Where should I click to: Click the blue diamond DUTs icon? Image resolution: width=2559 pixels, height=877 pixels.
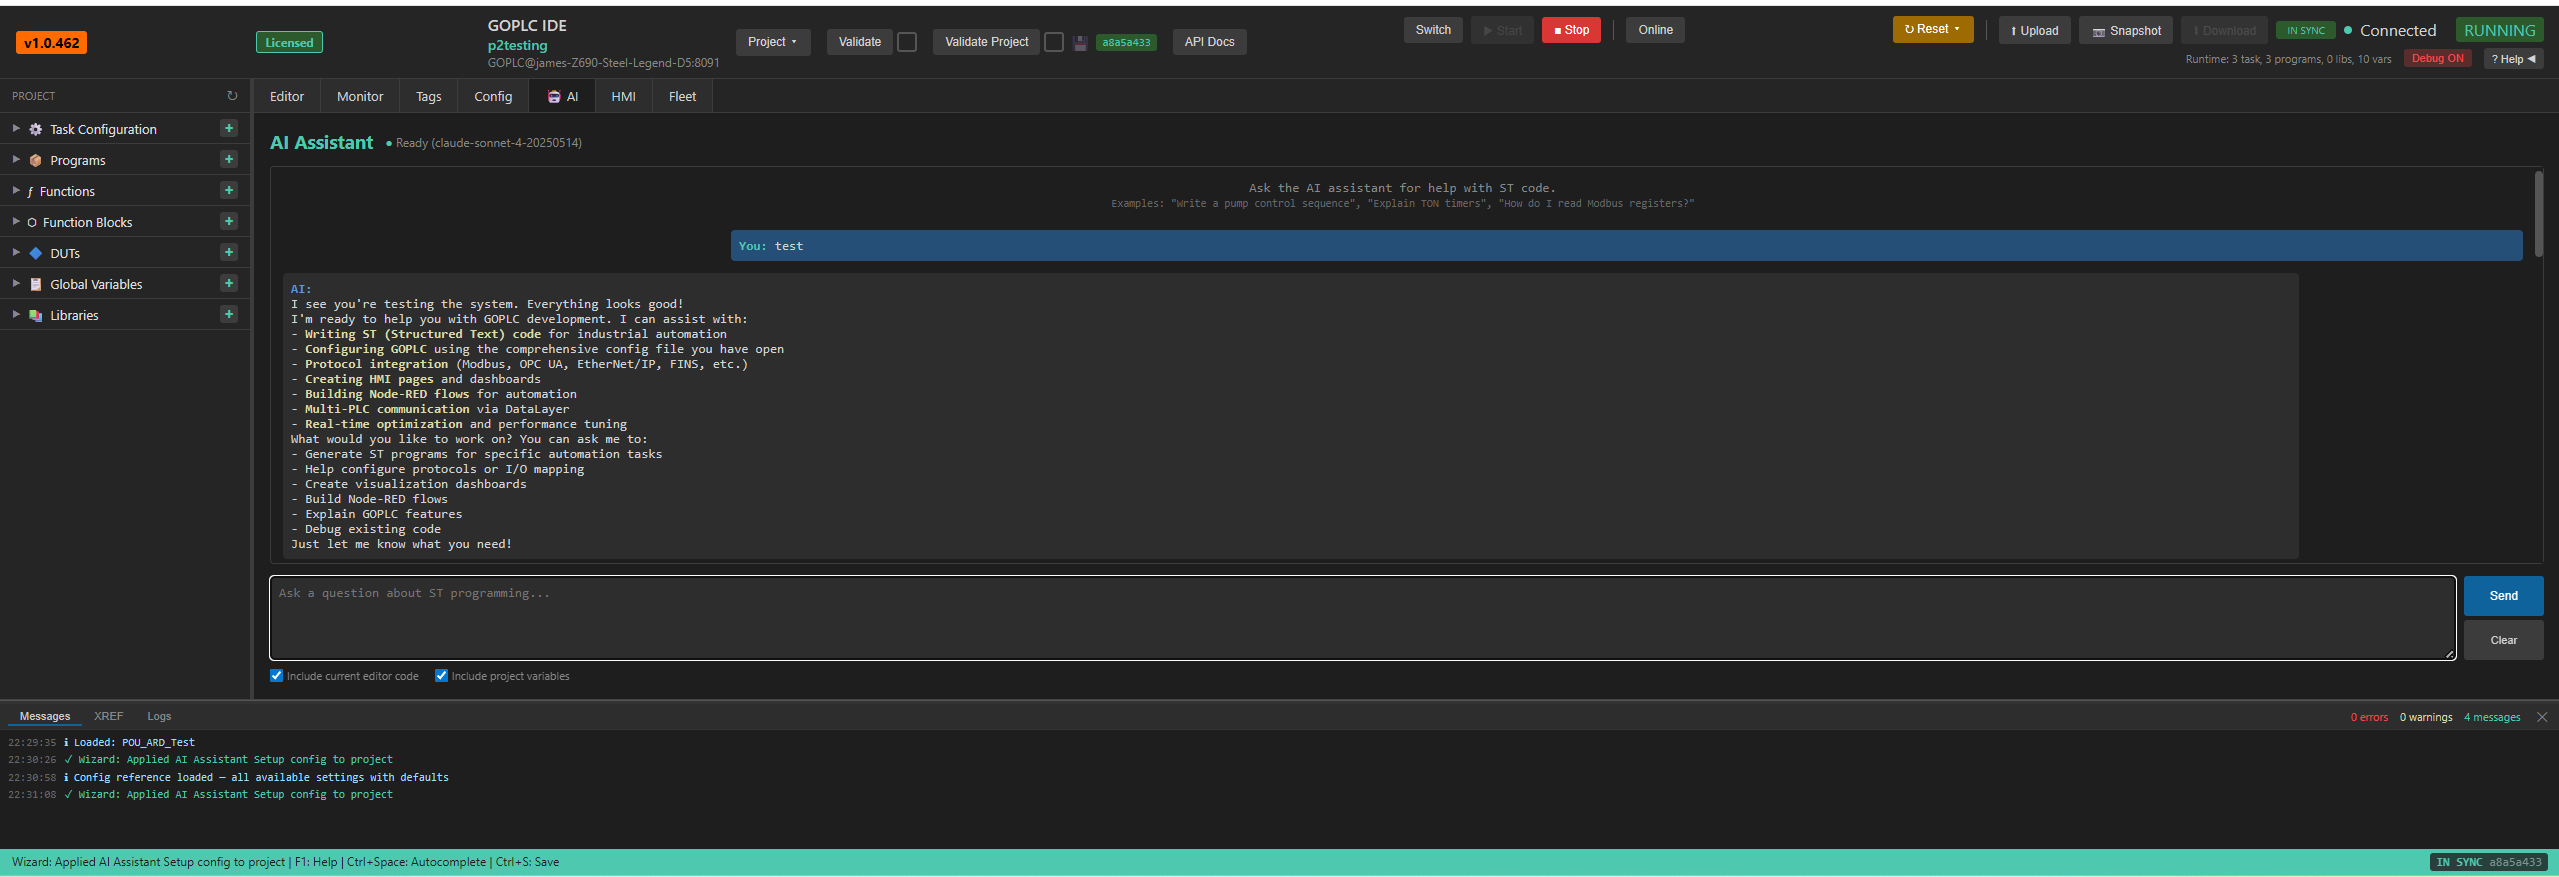(36, 253)
